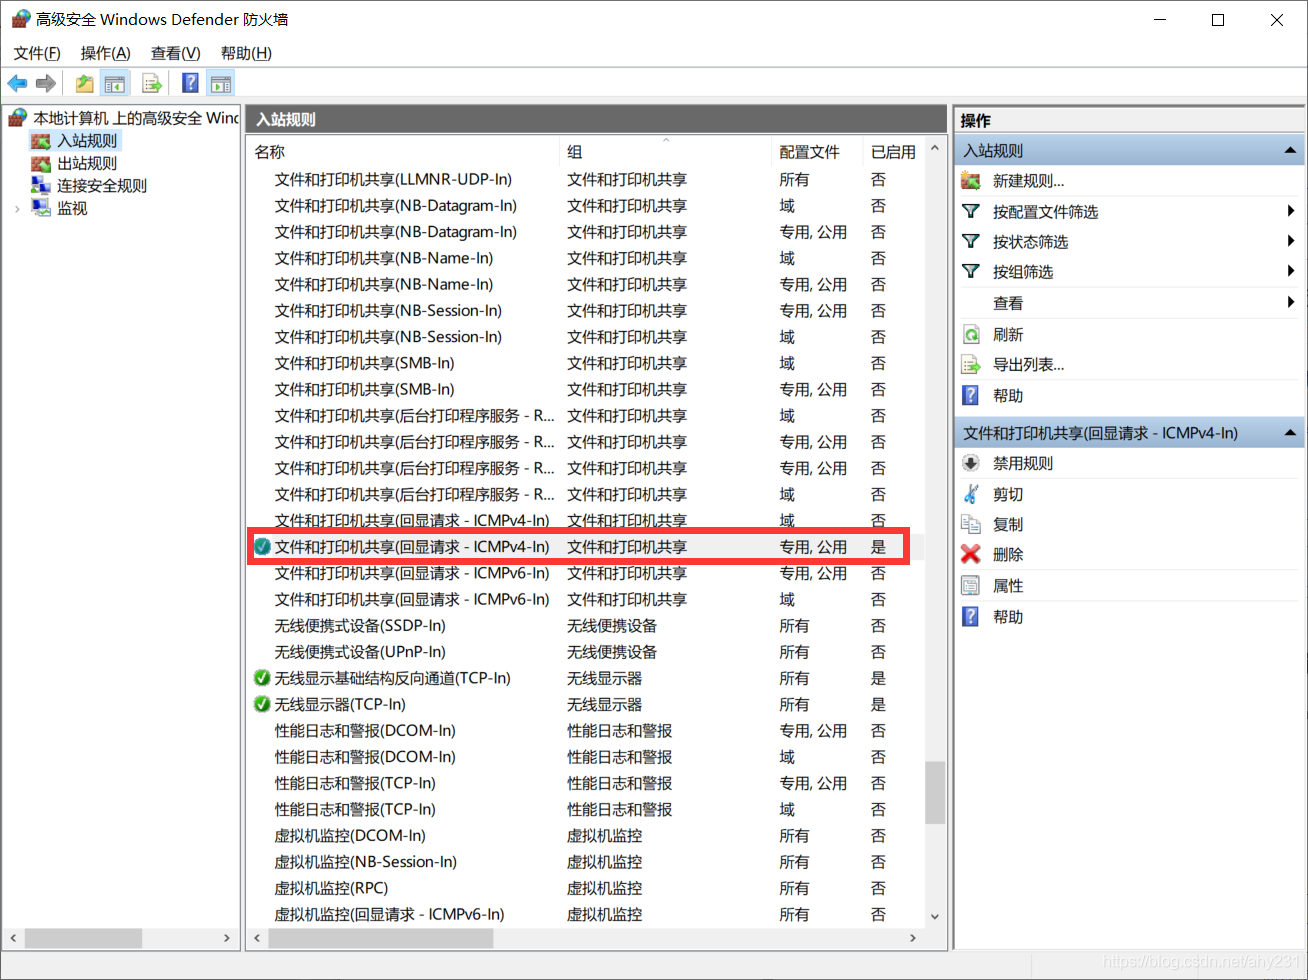
Task: Toggle the show/hide action pane toolbar icon
Action: [x=221, y=84]
